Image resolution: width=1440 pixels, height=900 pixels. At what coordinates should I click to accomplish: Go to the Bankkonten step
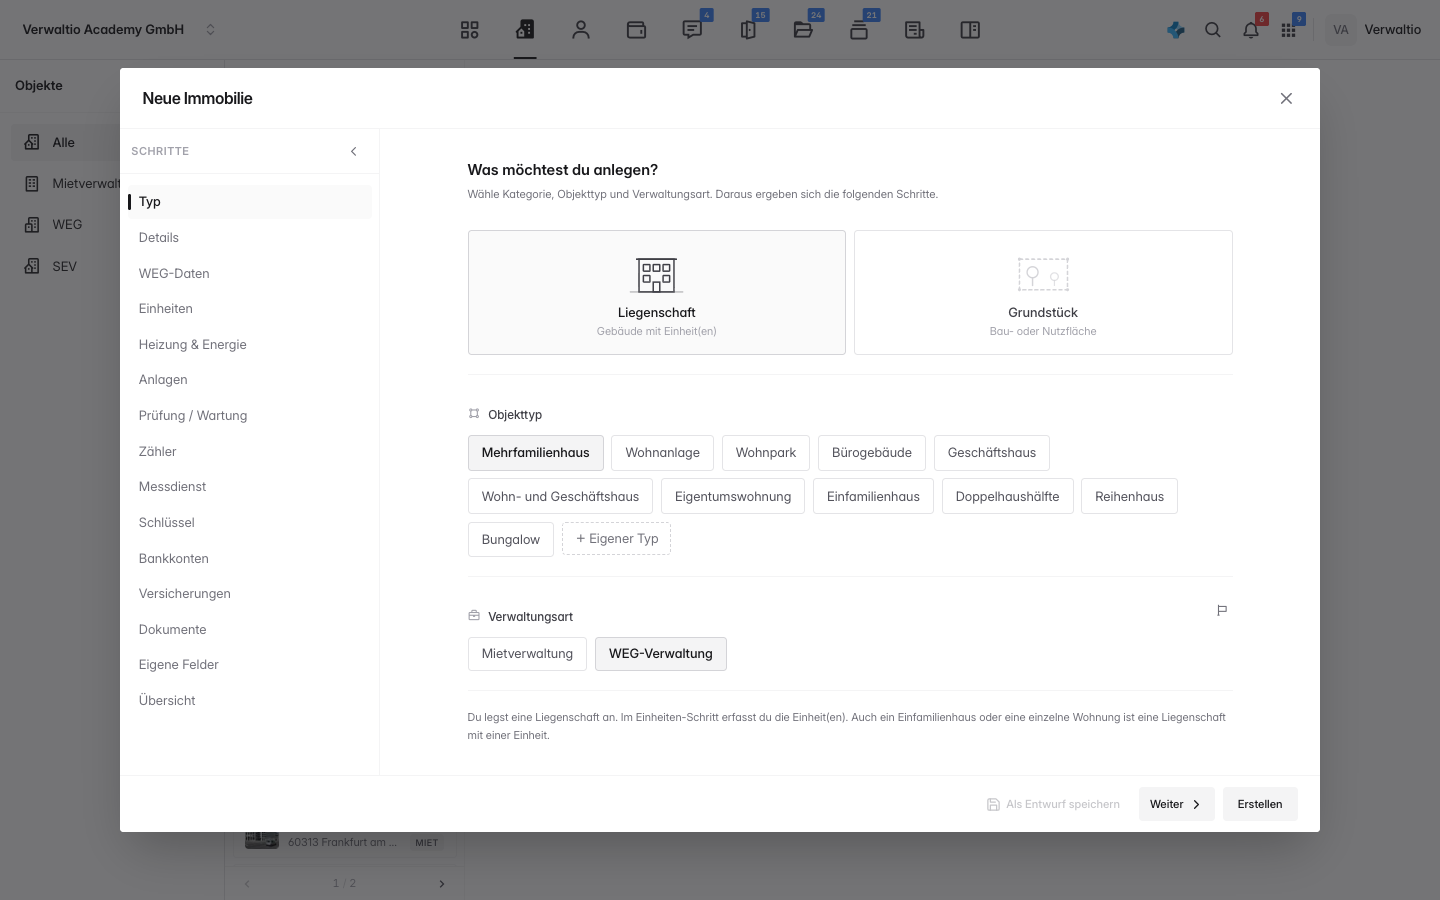click(250, 558)
